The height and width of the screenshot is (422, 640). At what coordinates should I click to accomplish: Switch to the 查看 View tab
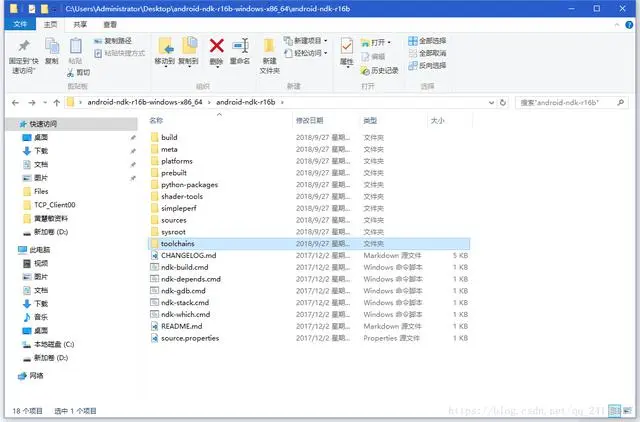(110, 24)
